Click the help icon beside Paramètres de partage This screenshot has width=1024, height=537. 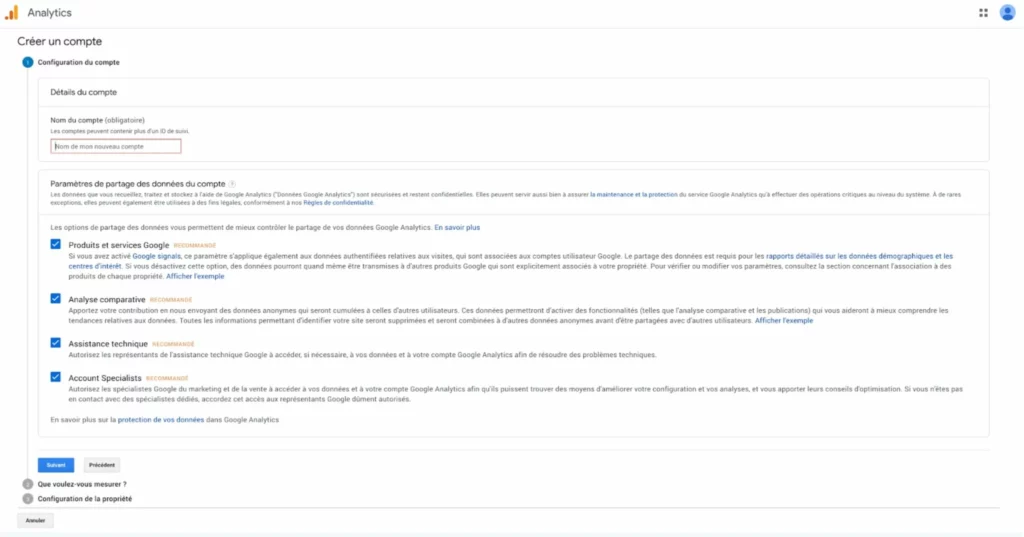tap(232, 184)
